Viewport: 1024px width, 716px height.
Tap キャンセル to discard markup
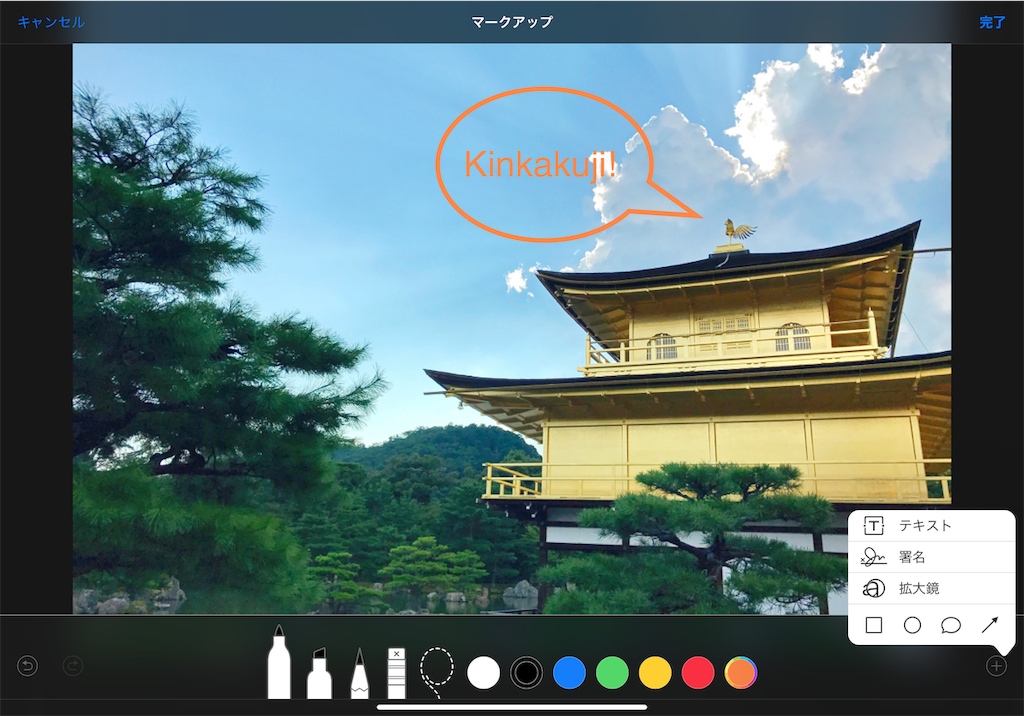pyautogui.click(x=49, y=19)
